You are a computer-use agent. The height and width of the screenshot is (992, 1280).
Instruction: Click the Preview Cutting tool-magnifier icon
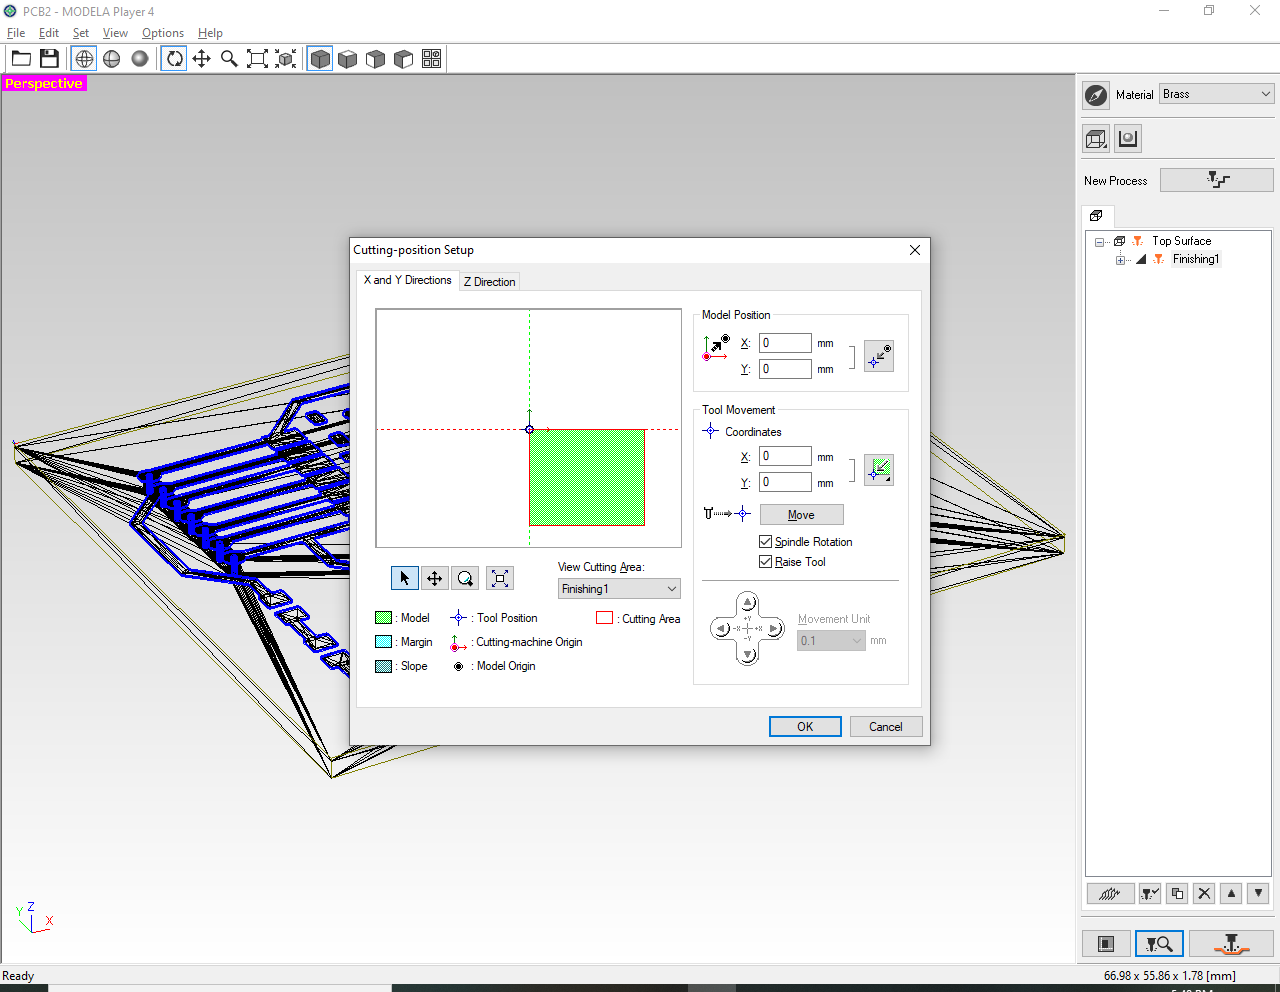point(1159,943)
